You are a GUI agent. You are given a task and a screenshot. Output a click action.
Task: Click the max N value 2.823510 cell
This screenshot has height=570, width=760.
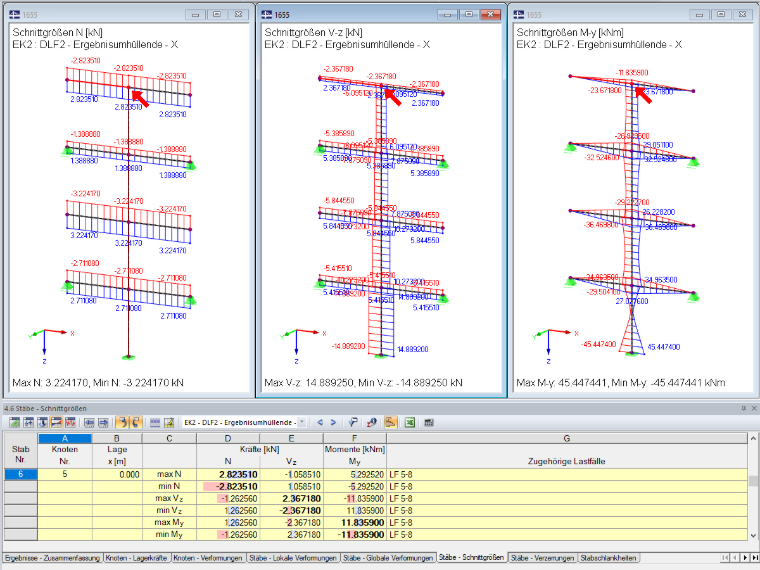[x=228, y=475]
